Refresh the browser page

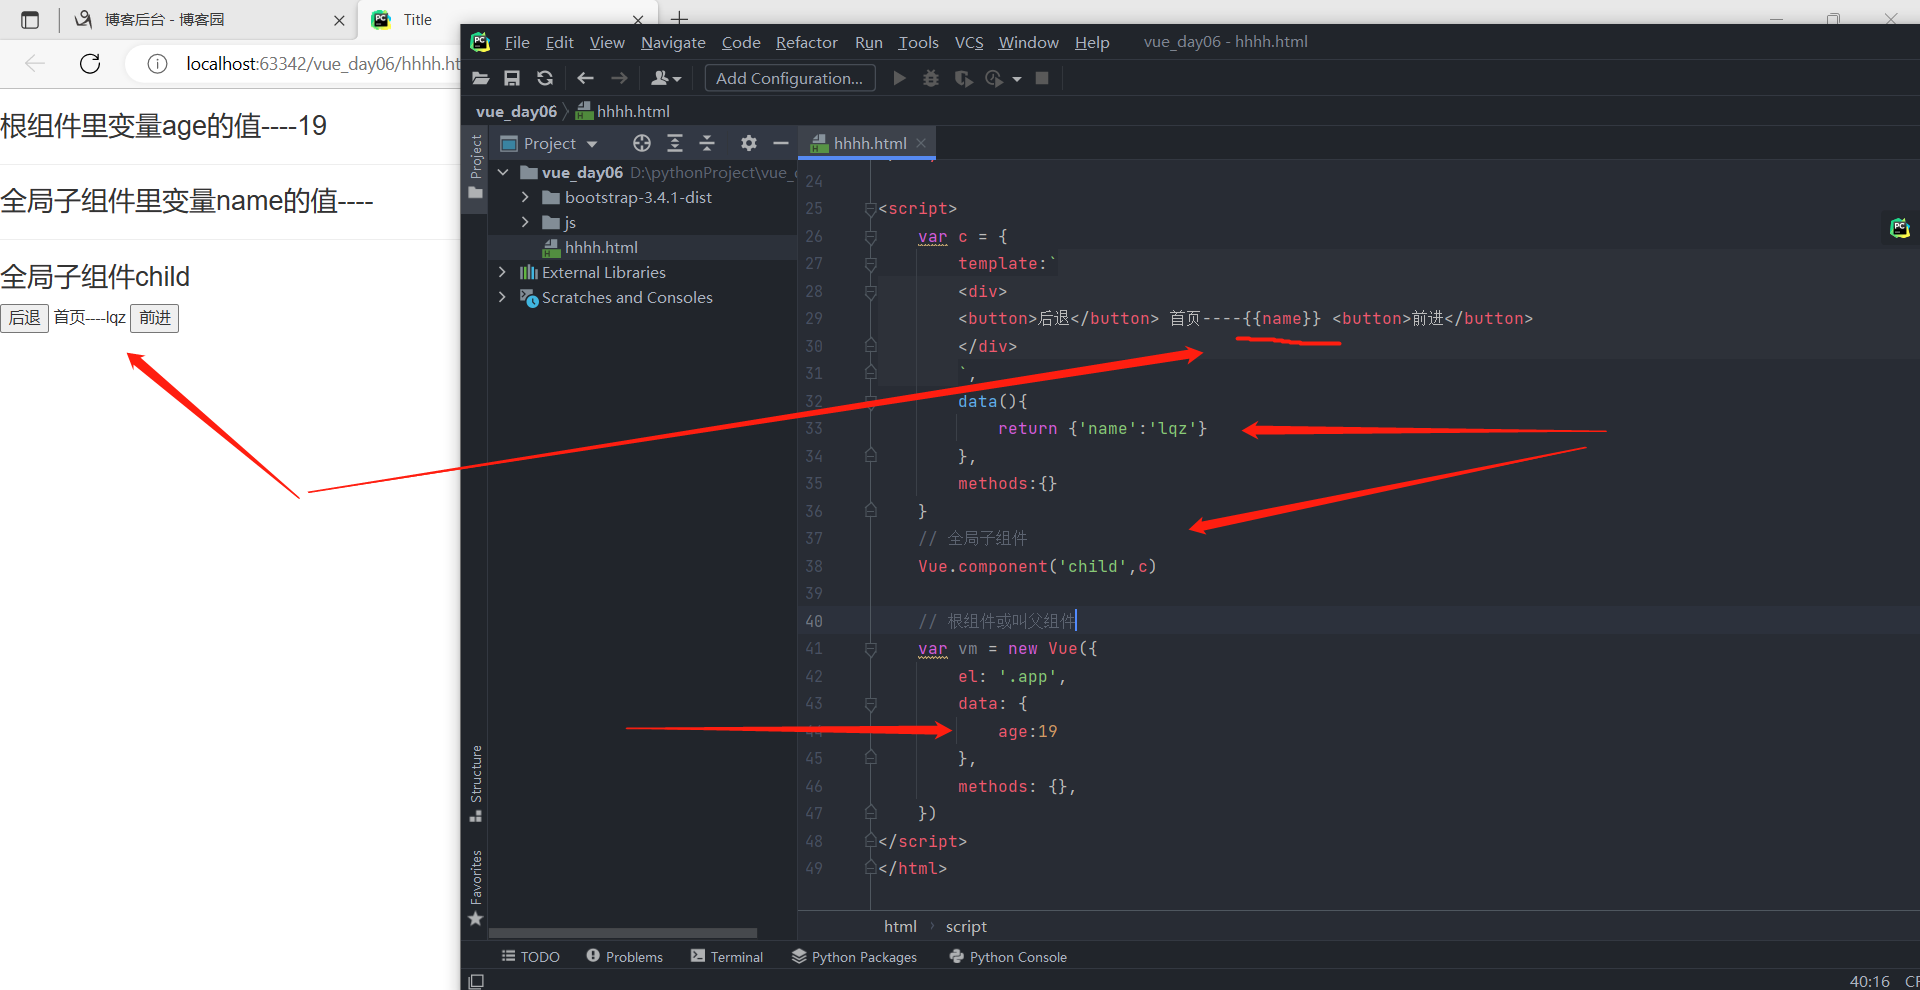coord(90,64)
